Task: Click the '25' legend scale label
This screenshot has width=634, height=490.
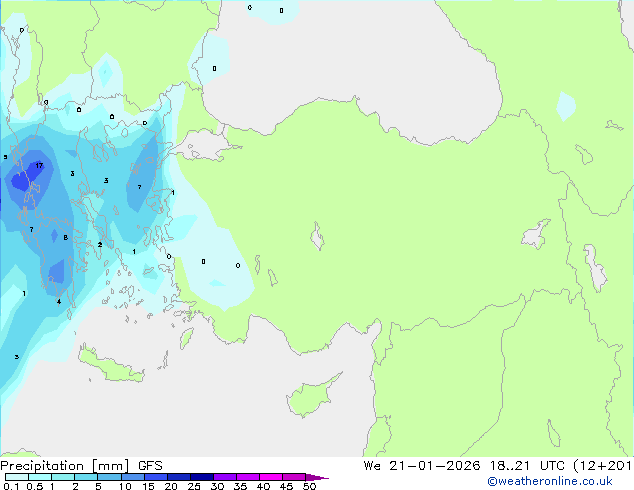Action: coord(194,486)
